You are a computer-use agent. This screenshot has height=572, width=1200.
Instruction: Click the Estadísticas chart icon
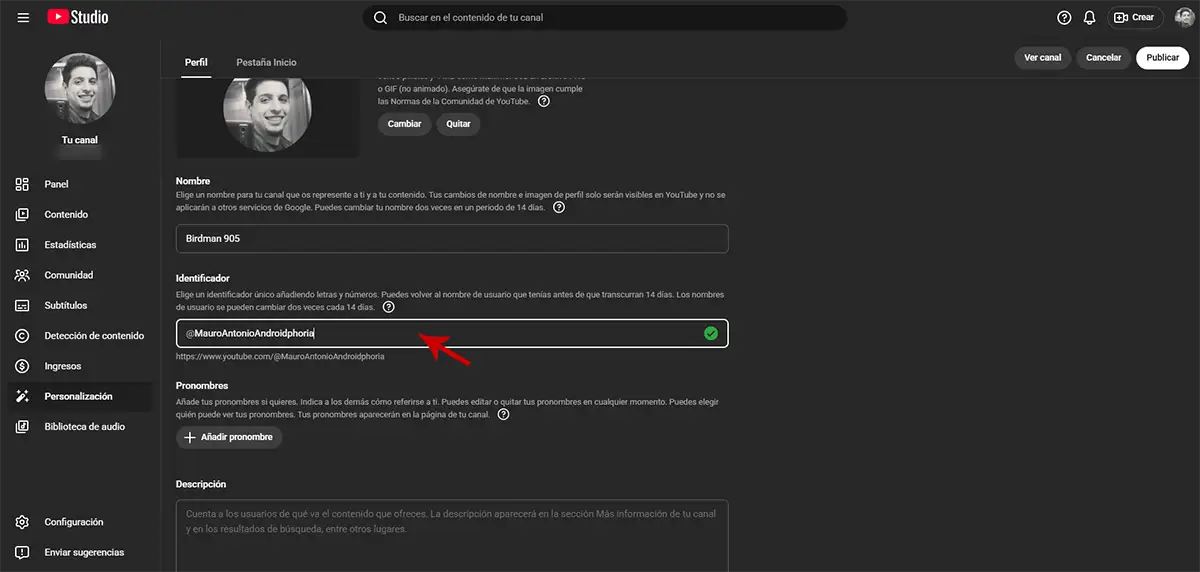[x=22, y=244]
